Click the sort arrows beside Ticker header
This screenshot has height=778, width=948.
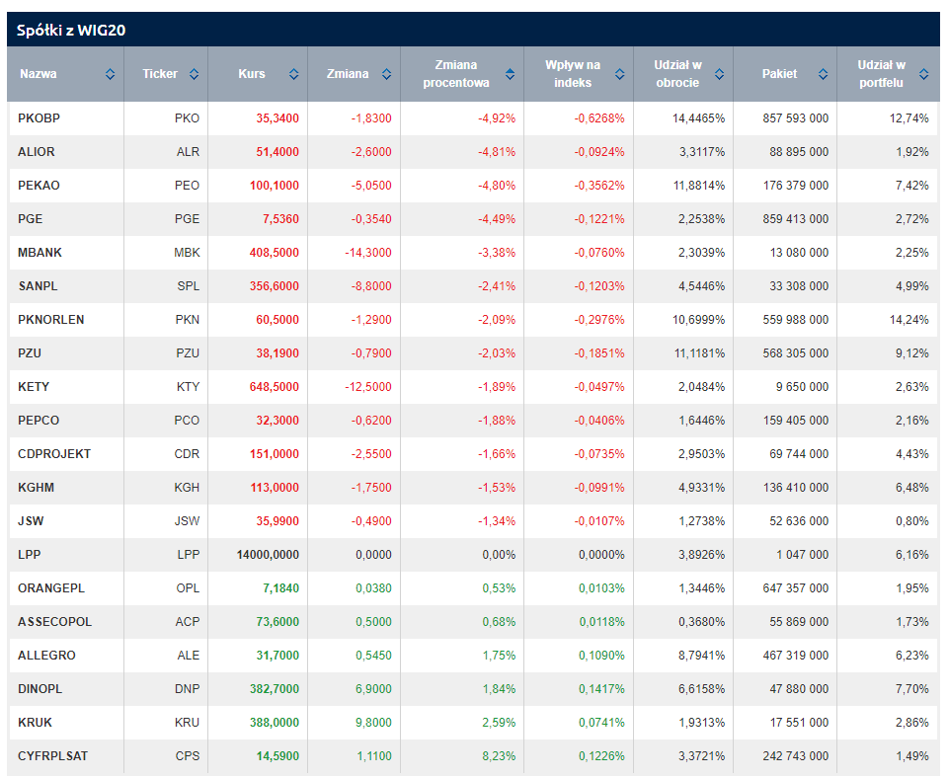tap(194, 74)
